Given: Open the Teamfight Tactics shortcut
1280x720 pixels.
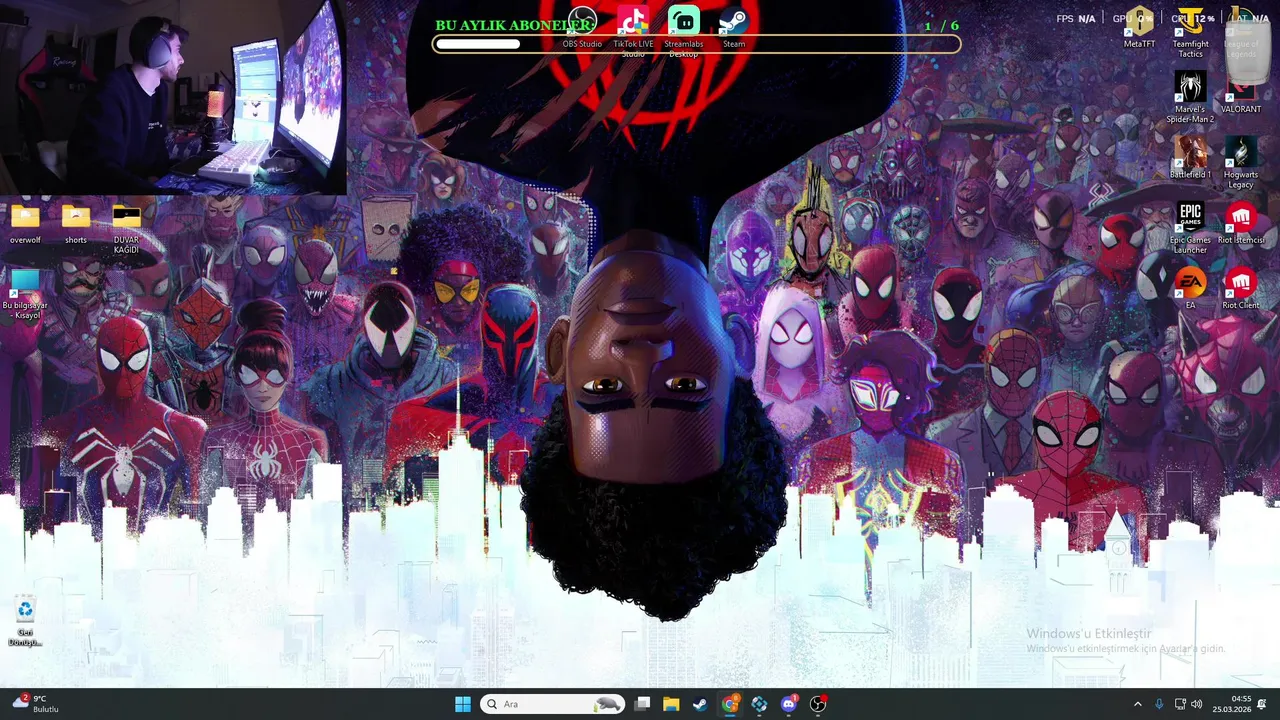Looking at the screenshot, I should click(1190, 32).
